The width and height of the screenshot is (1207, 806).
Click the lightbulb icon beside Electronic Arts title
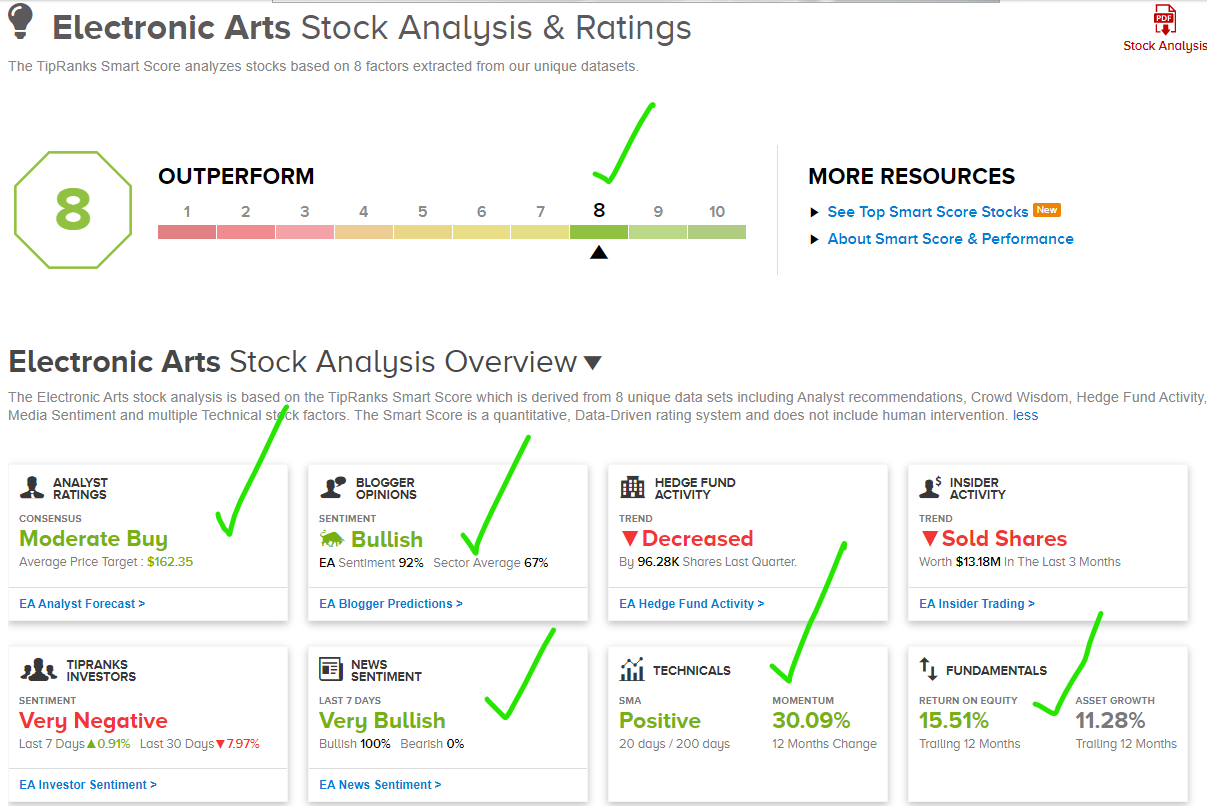(x=21, y=22)
